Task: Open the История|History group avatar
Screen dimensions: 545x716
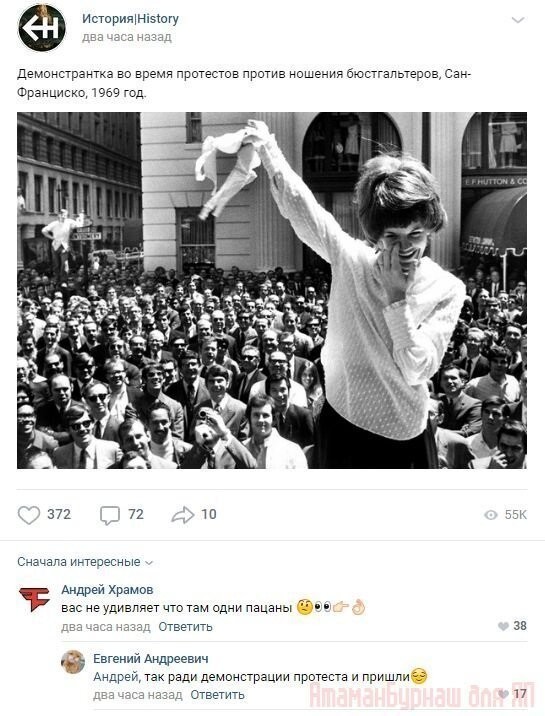Action: pos(42,27)
